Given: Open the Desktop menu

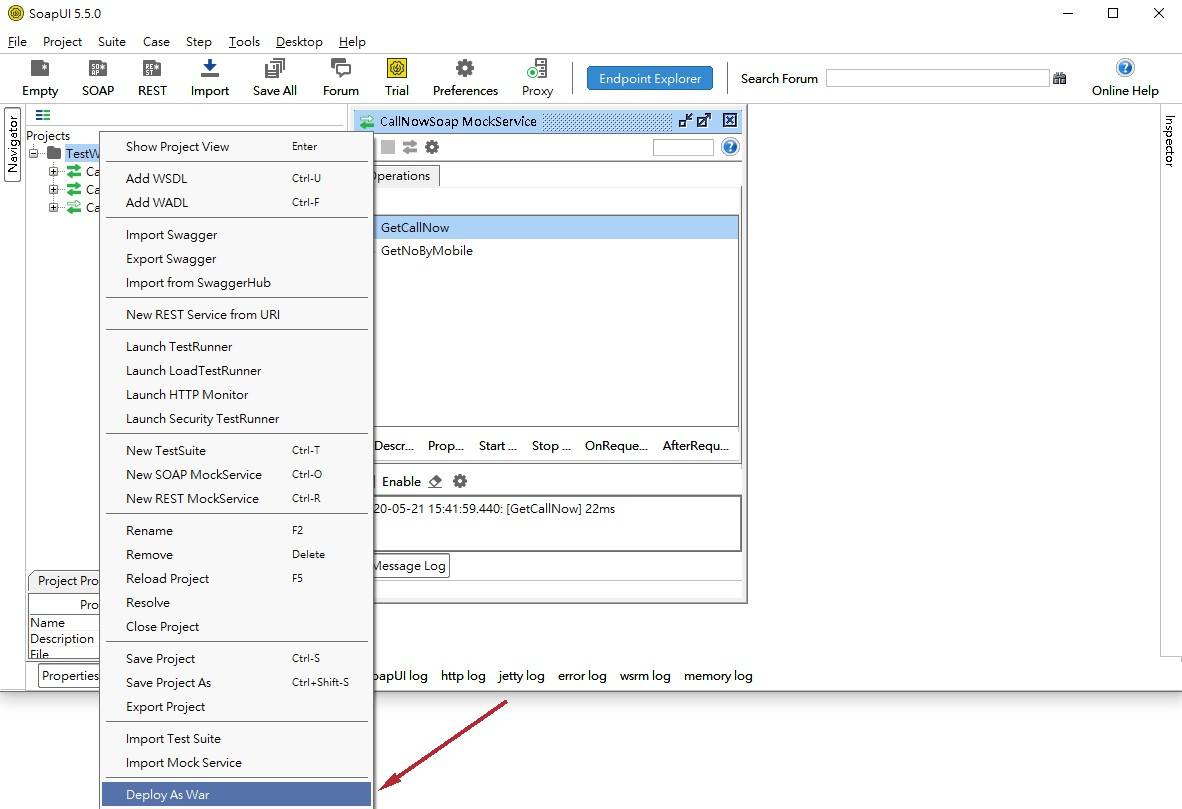Looking at the screenshot, I should pos(299,41).
